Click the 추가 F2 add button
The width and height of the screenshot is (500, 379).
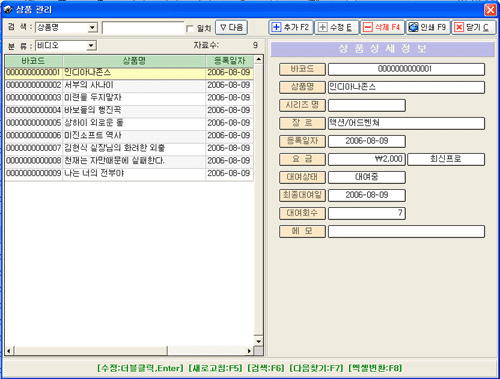tap(291, 27)
